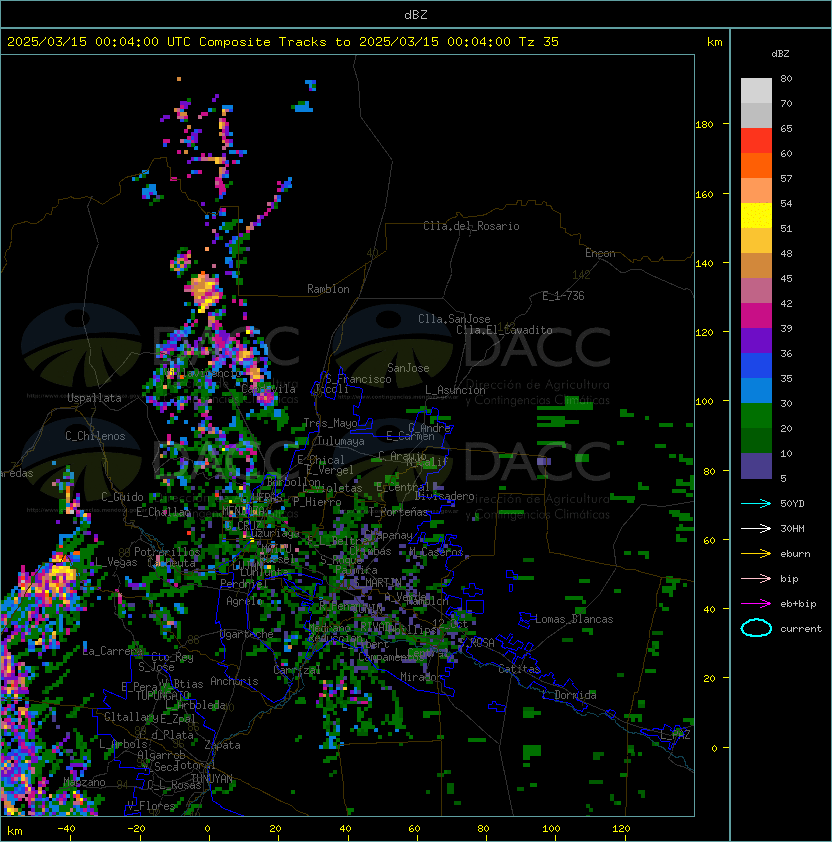
Task: Select the dark green 10-20 dBZ swatch
Action: pyautogui.click(x=756, y=440)
